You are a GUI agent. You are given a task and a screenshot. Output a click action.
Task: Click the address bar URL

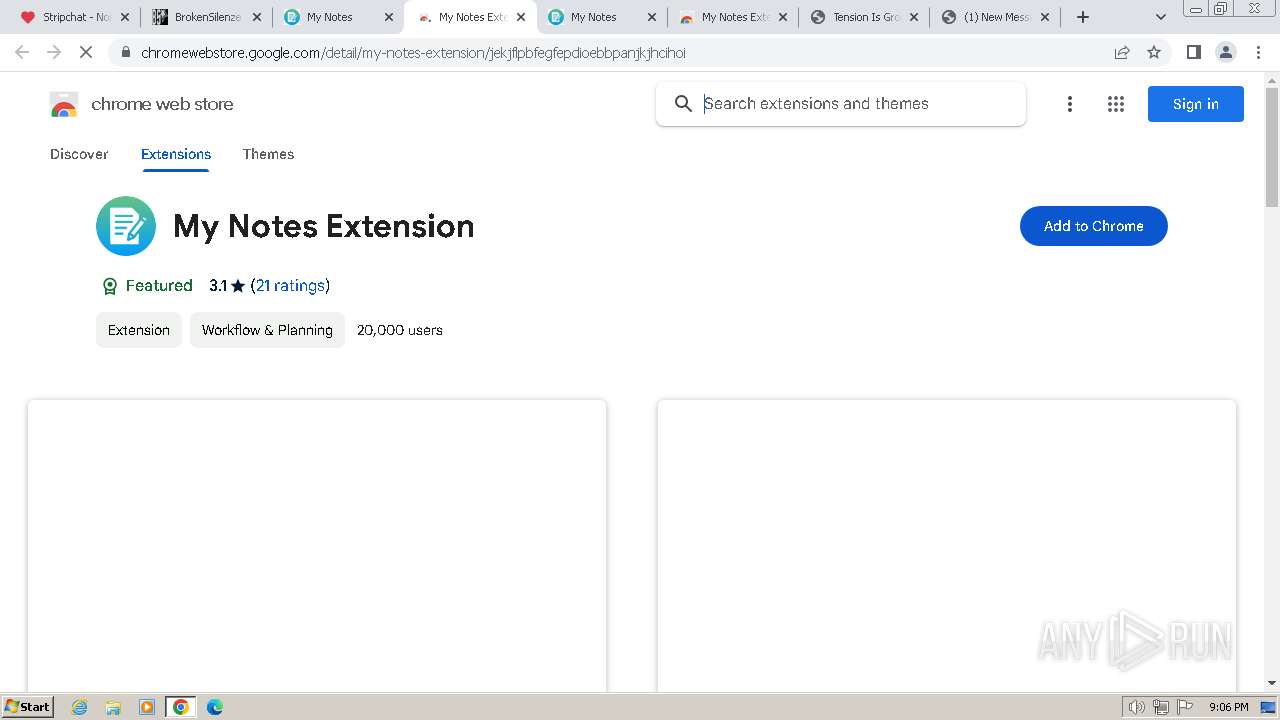(413, 52)
